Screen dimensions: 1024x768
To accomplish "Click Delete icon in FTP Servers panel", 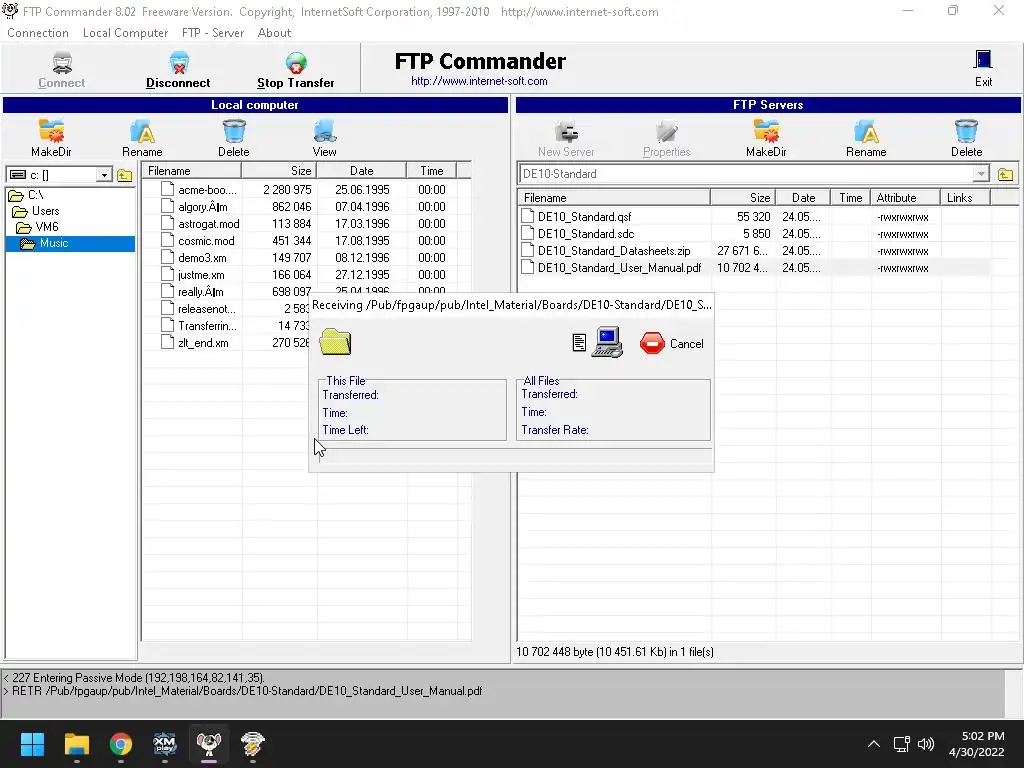I will click(966, 131).
